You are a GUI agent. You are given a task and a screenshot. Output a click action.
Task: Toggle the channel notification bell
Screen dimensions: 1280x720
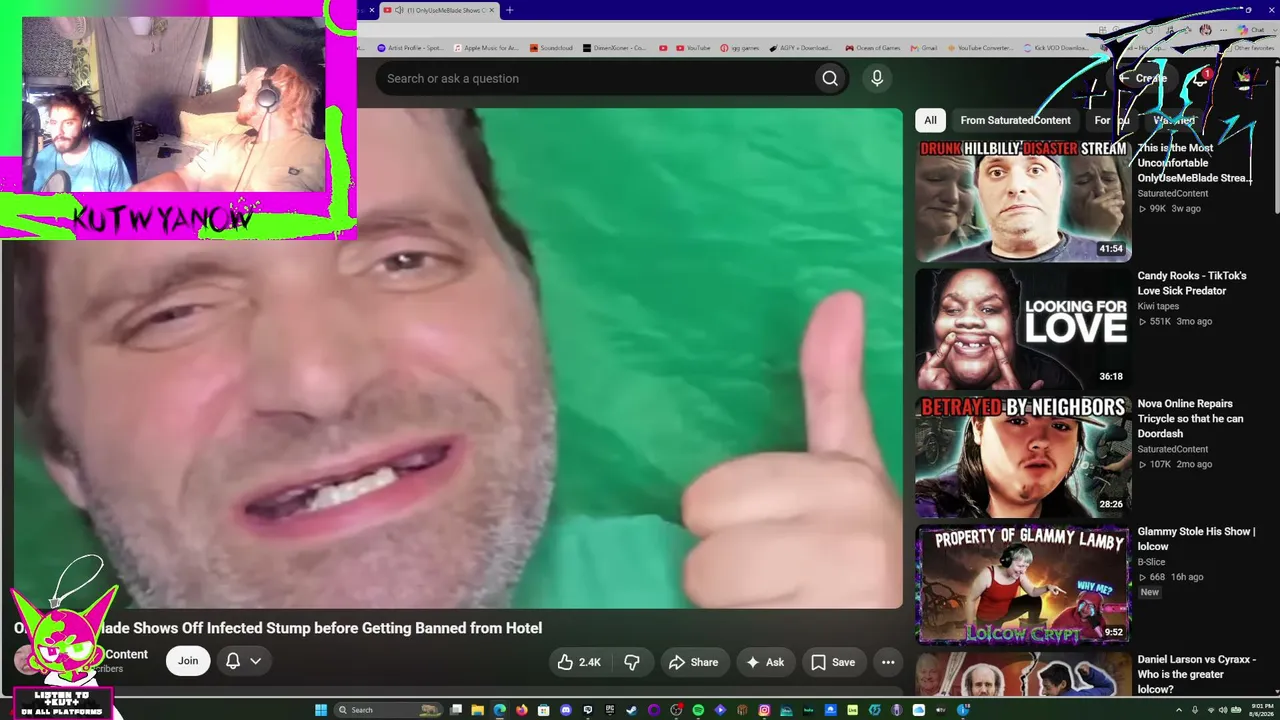tap(233, 661)
